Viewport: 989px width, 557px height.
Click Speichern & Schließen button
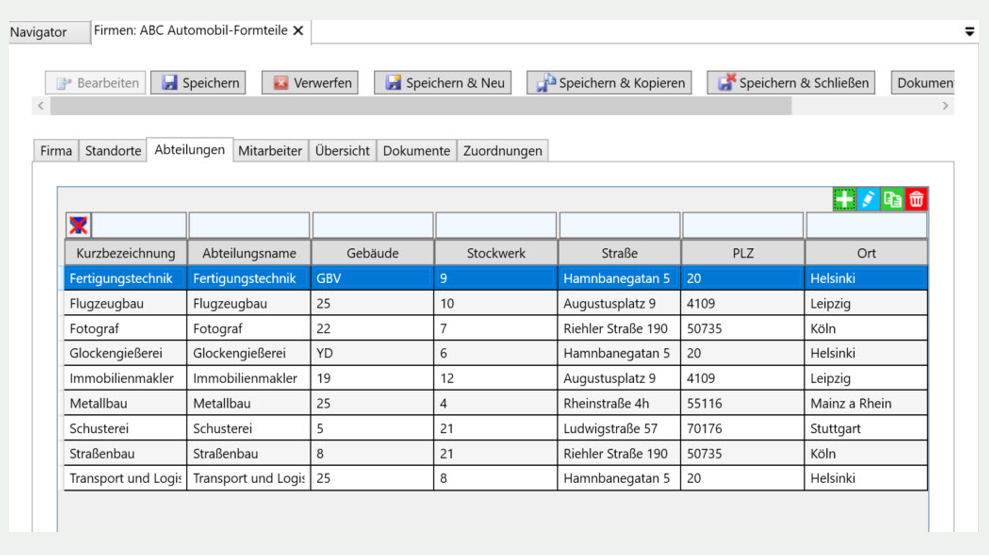[x=791, y=83]
